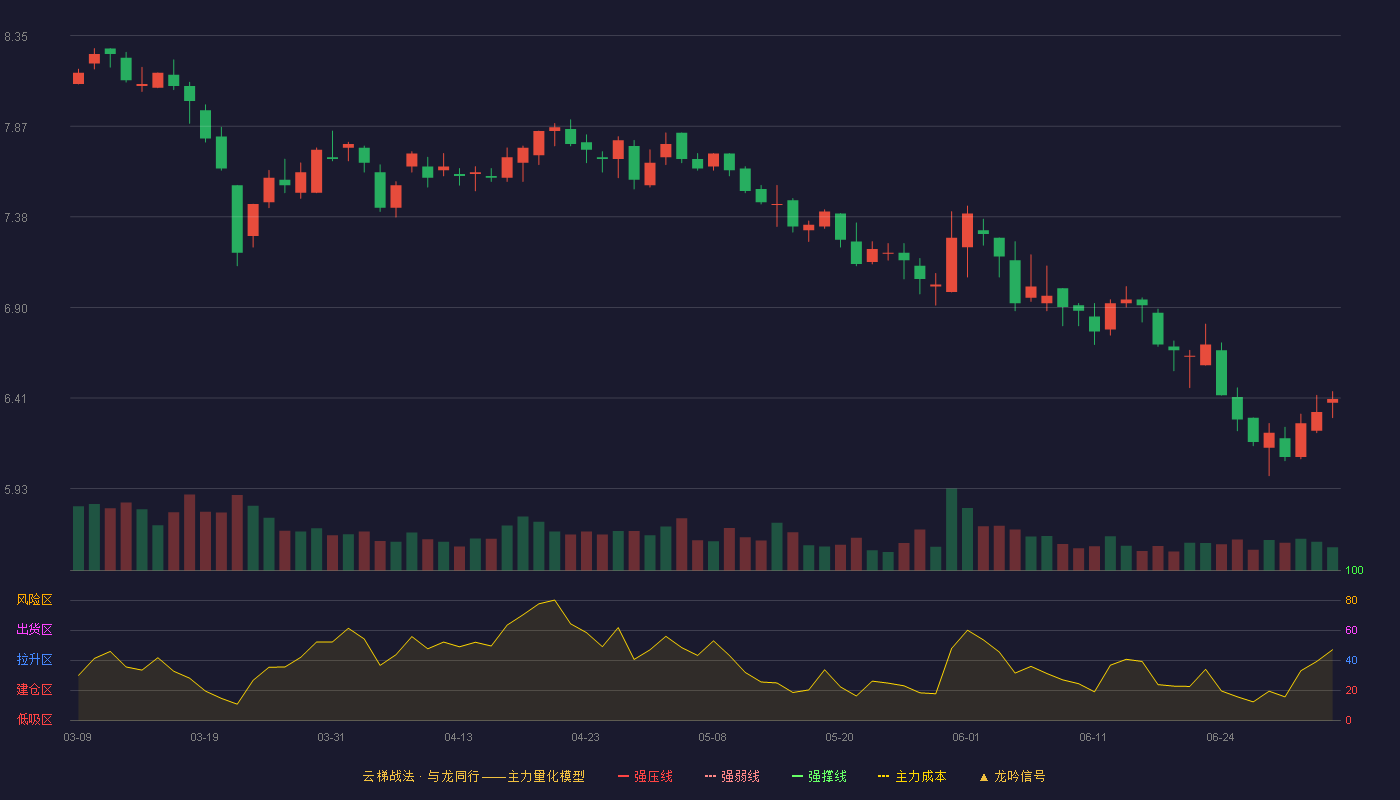Click the 06-24 date axis label

[x=1220, y=737]
